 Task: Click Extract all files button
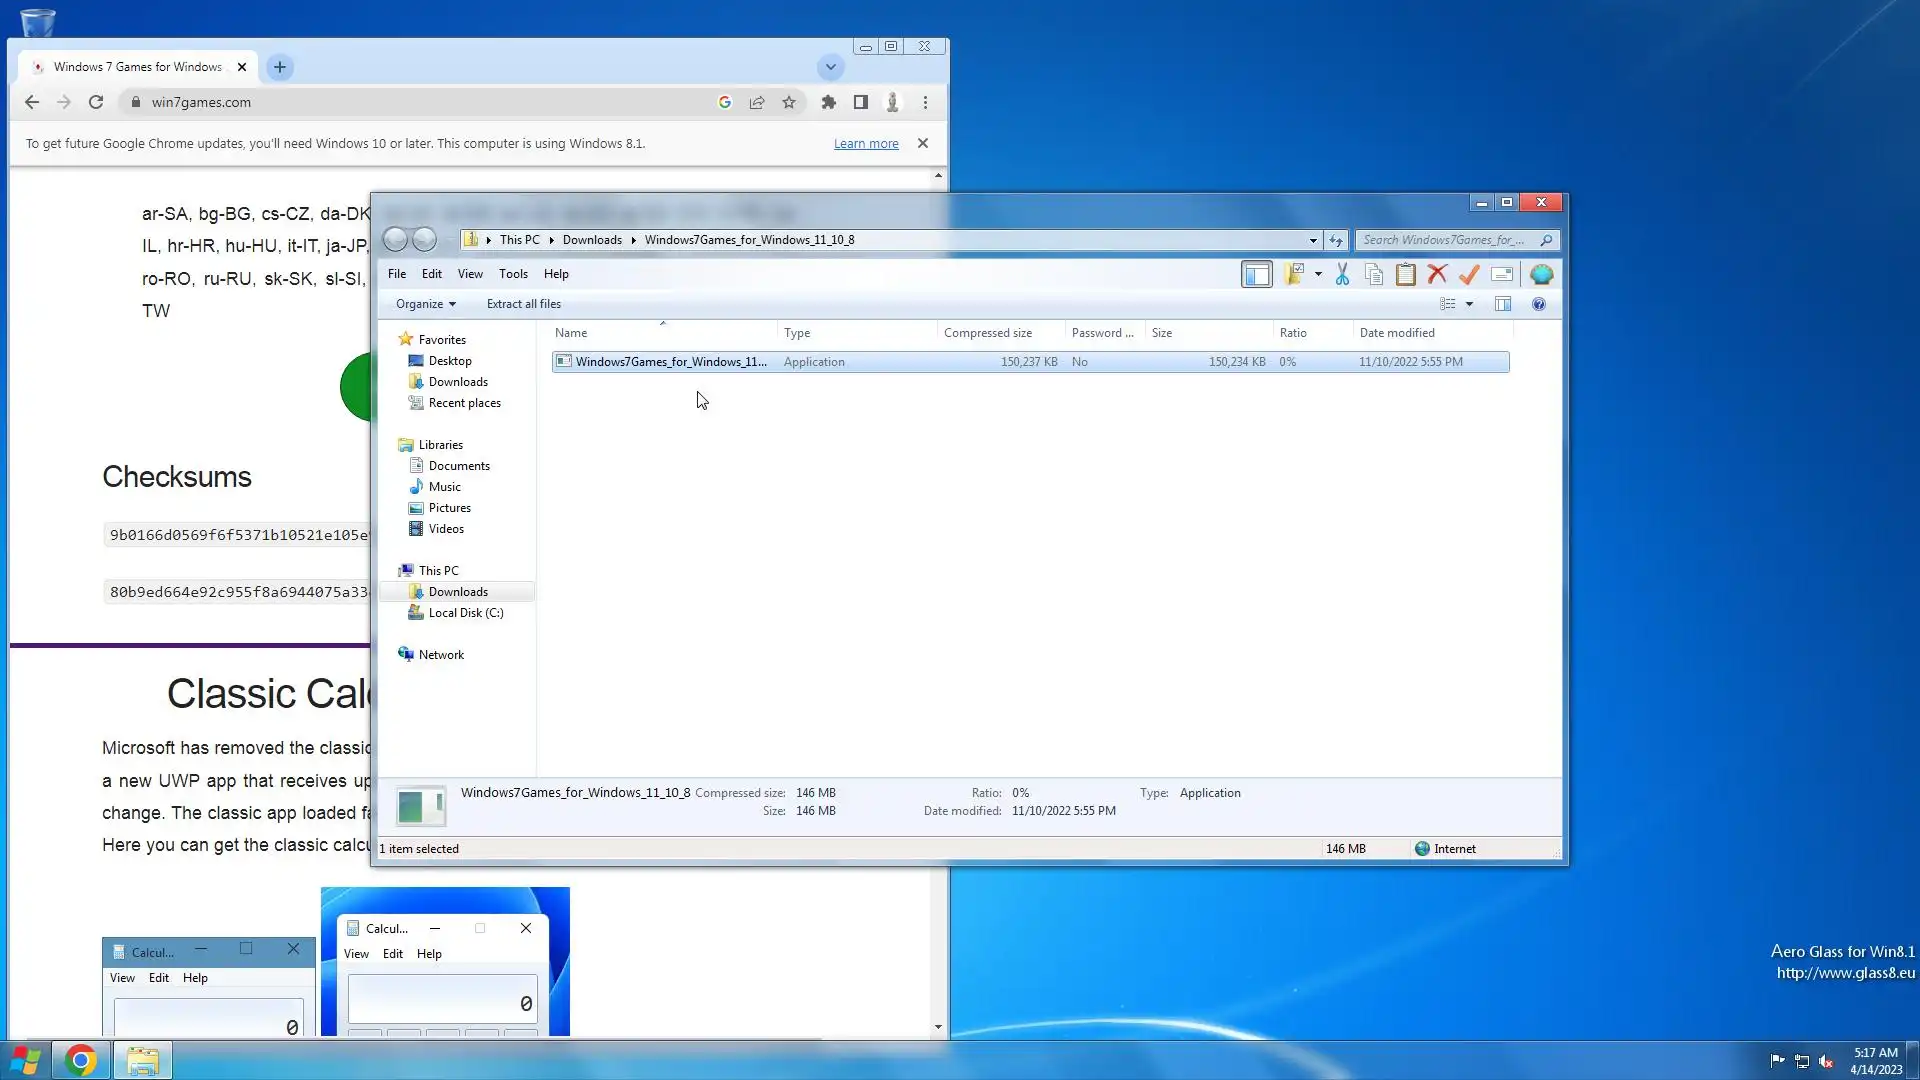(x=523, y=304)
